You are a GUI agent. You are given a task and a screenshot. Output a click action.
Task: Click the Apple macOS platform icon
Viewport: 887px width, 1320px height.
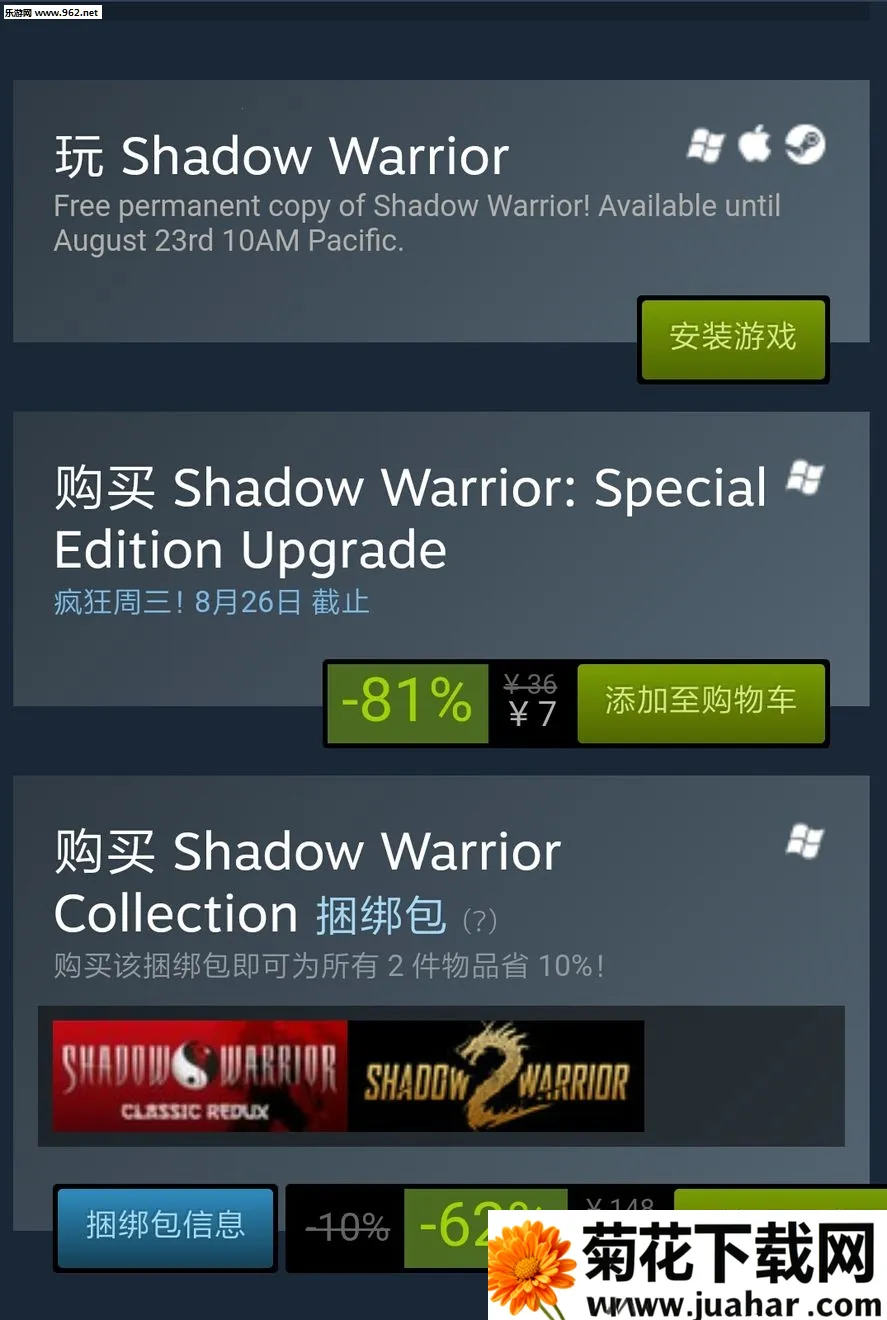(755, 144)
